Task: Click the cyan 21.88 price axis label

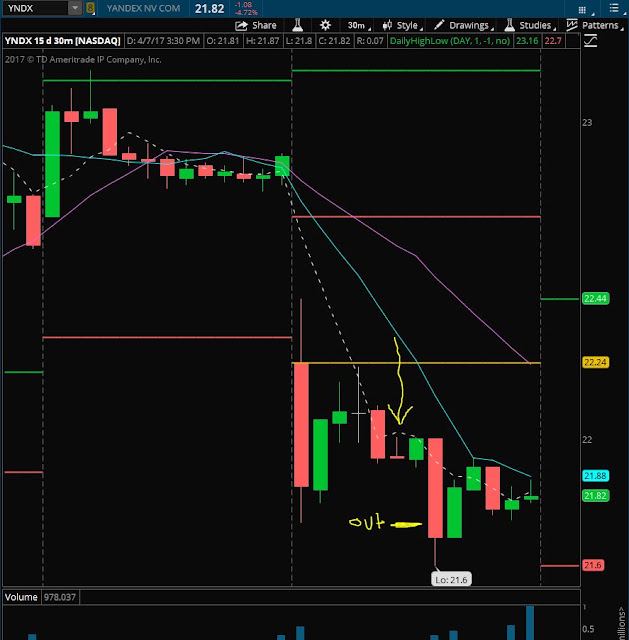Action: click(595, 476)
